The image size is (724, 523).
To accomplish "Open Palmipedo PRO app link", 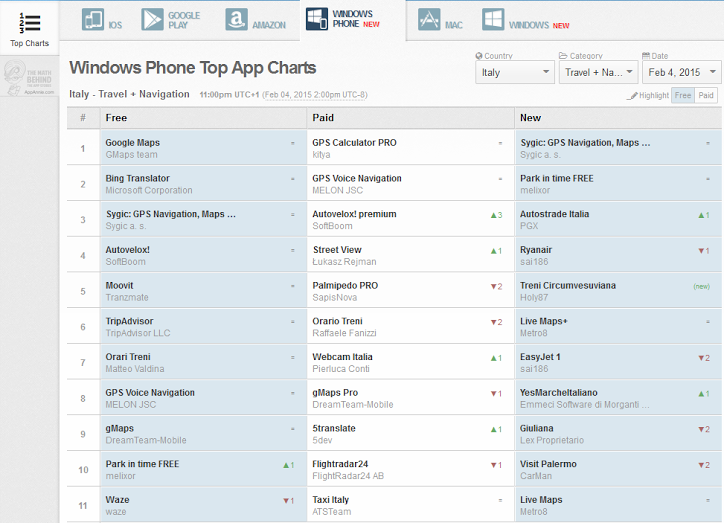I will pyautogui.click(x=345, y=285).
